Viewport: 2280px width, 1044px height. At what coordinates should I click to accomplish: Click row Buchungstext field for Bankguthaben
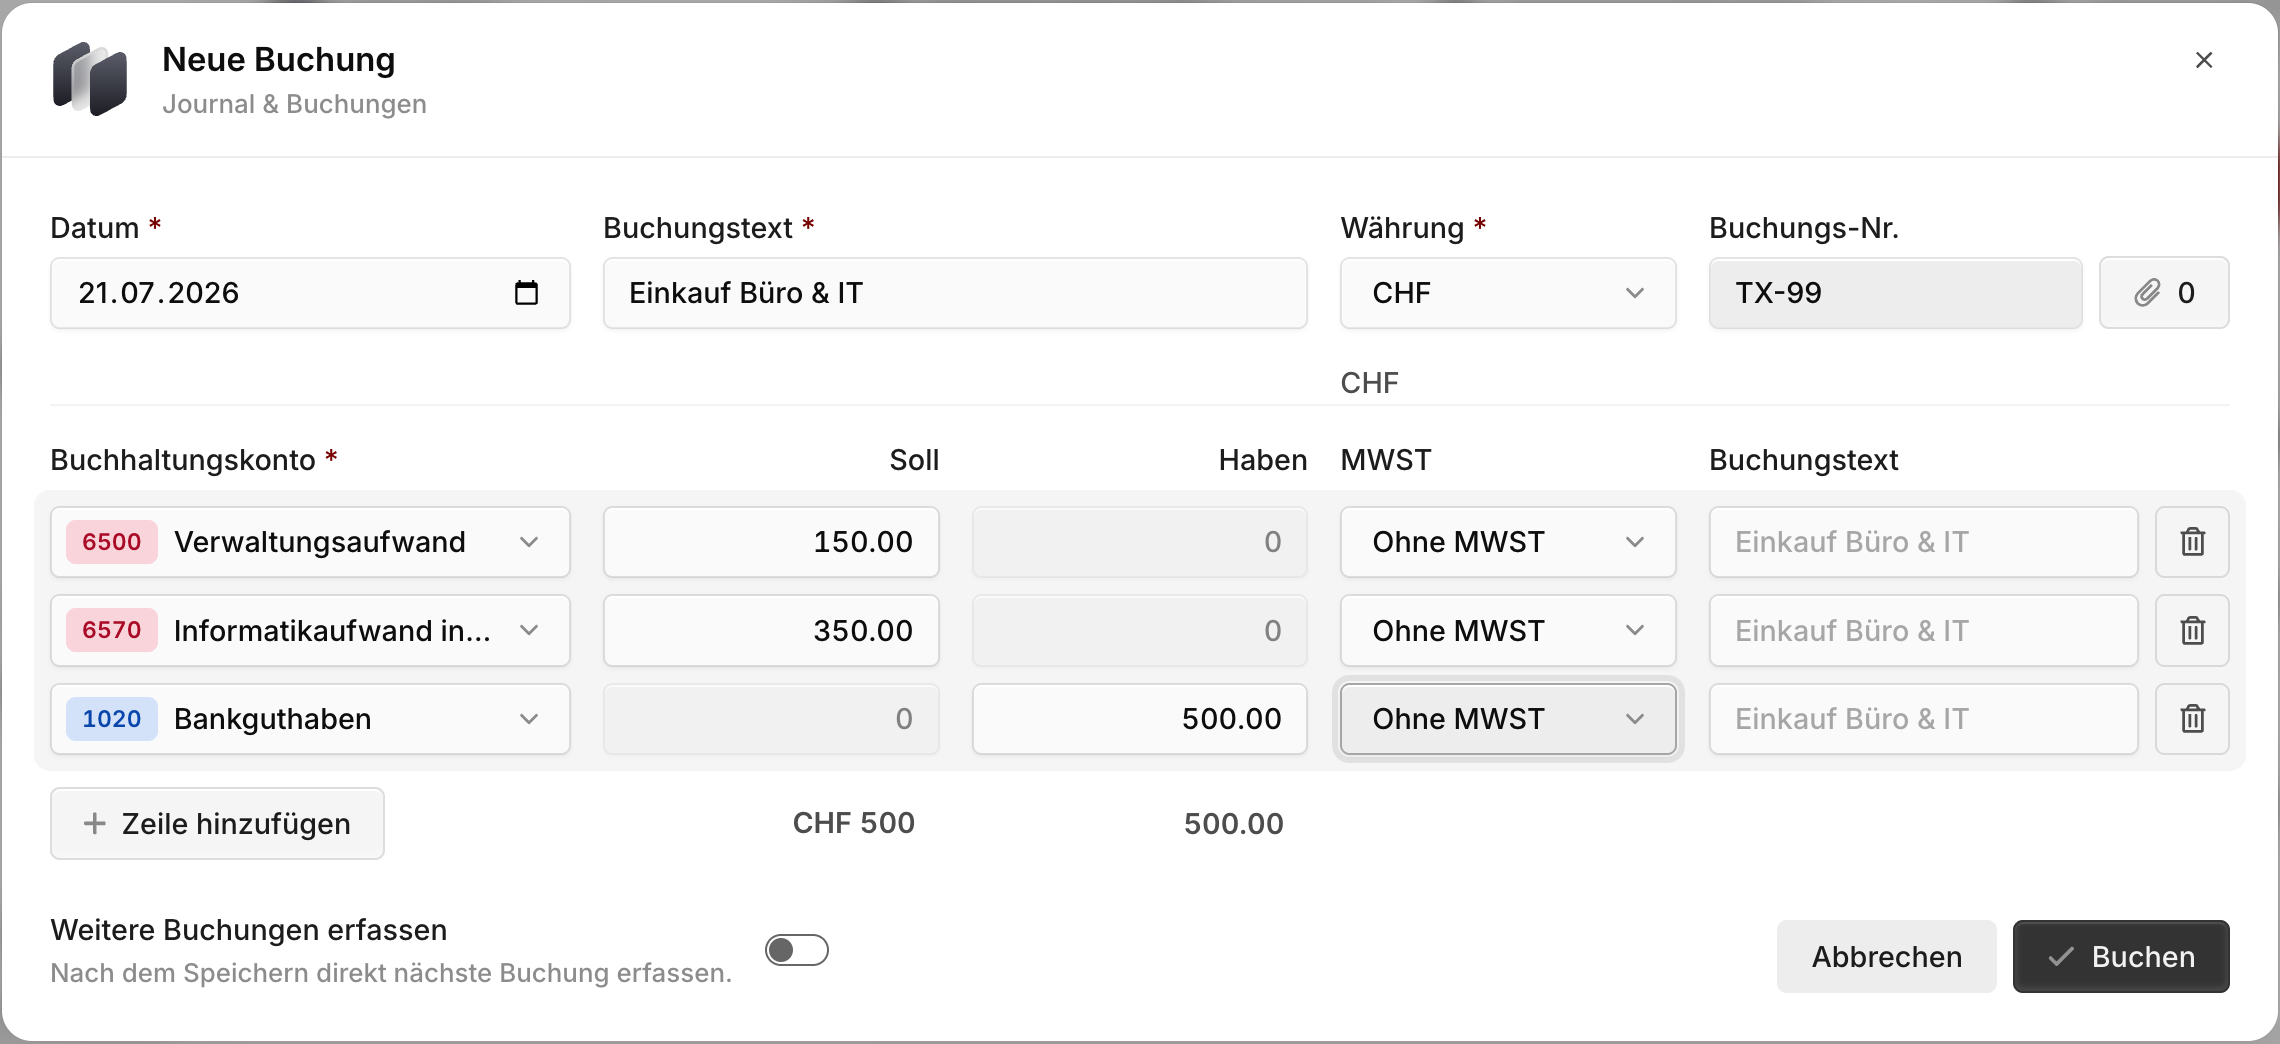click(x=1923, y=719)
